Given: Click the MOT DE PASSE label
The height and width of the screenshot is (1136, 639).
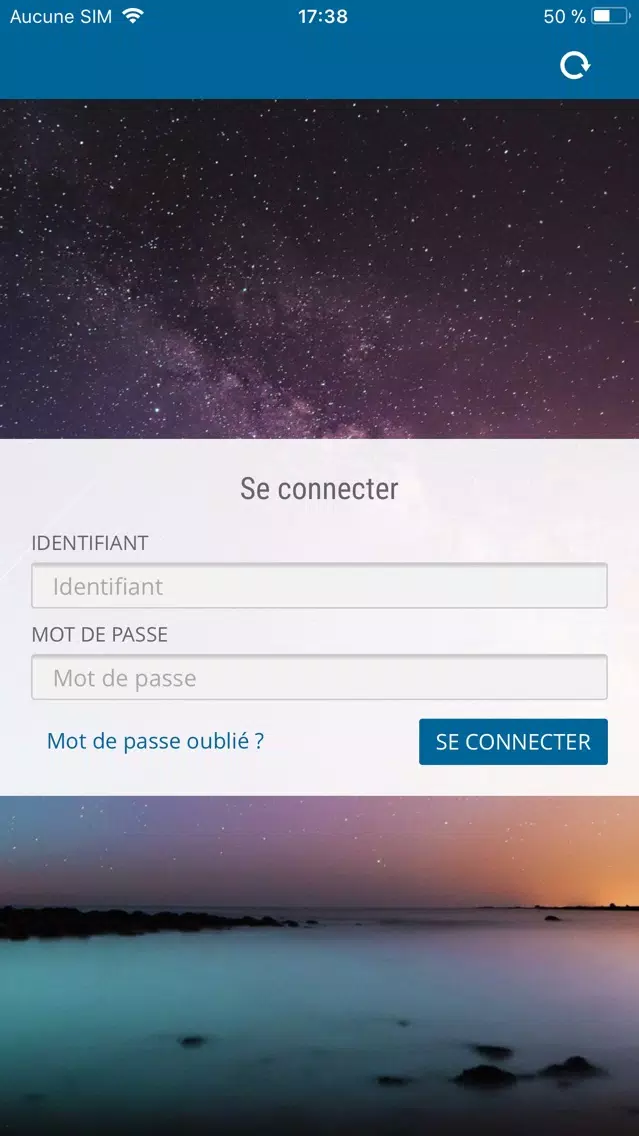Looking at the screenshot, I should (x=99, y=635).
